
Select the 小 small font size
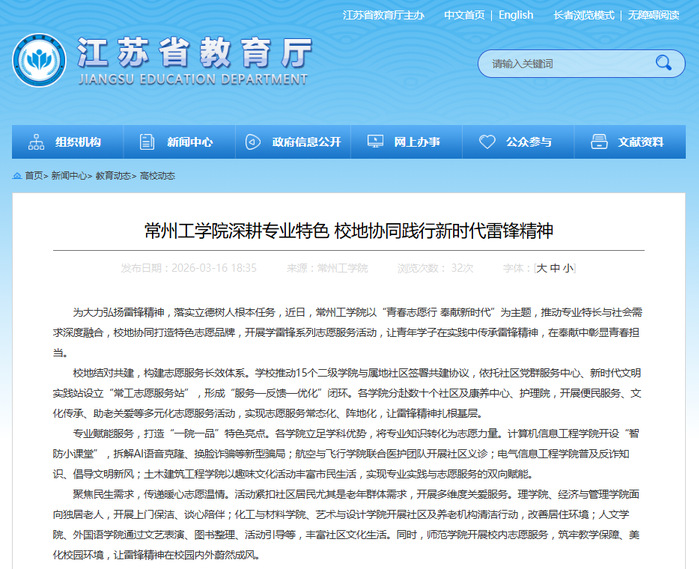click(x=568, y=268)
